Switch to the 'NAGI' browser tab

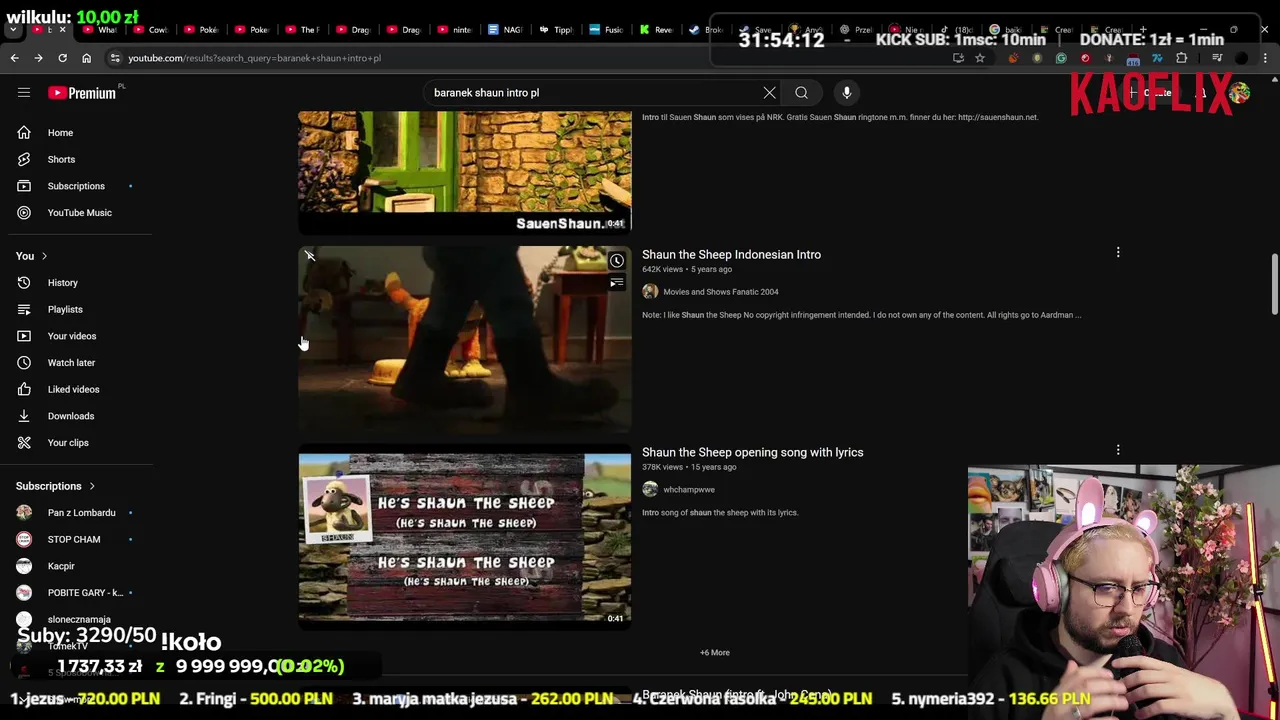[x=504, y=30]
